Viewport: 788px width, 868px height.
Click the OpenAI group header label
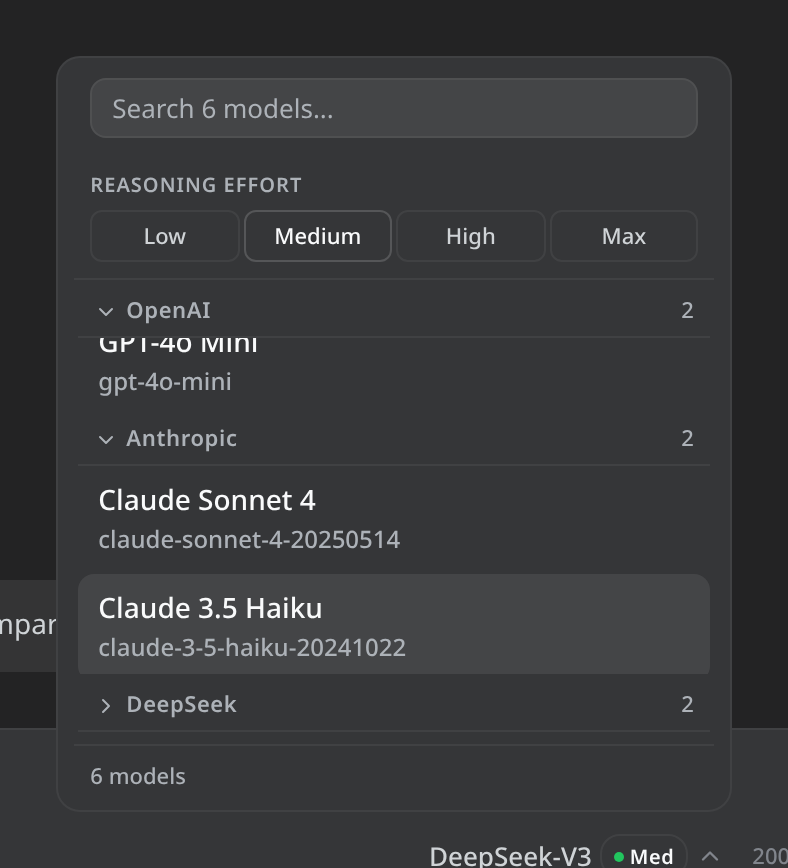168,311
